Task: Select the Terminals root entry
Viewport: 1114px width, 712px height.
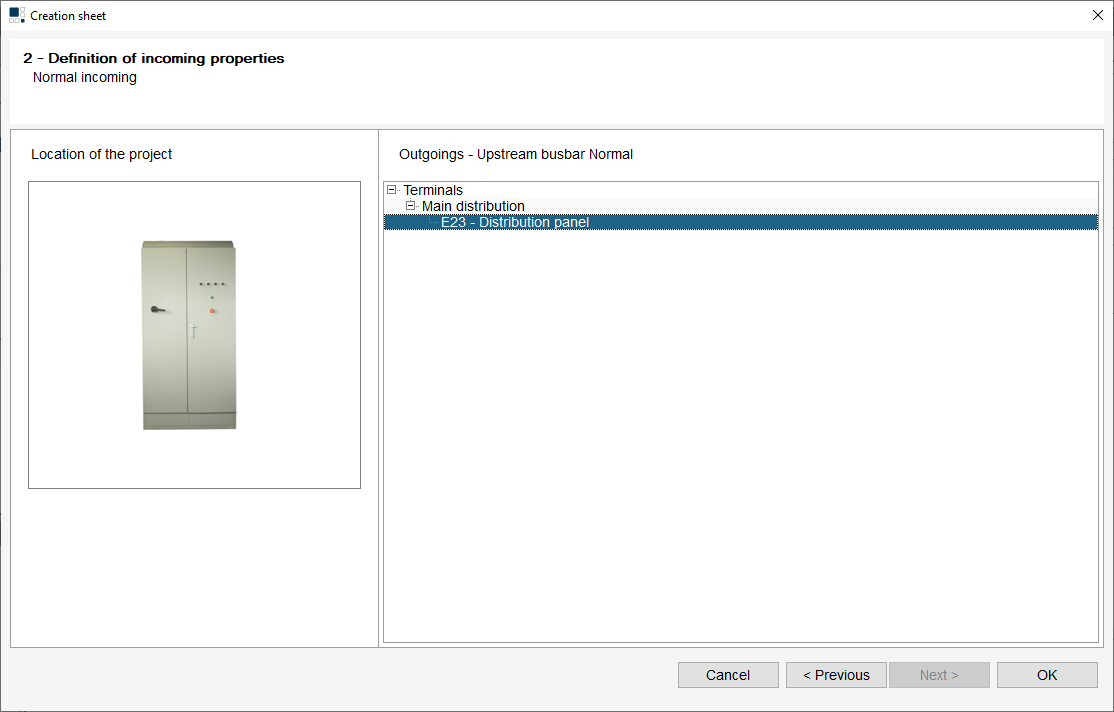Action: coord(432,190)
